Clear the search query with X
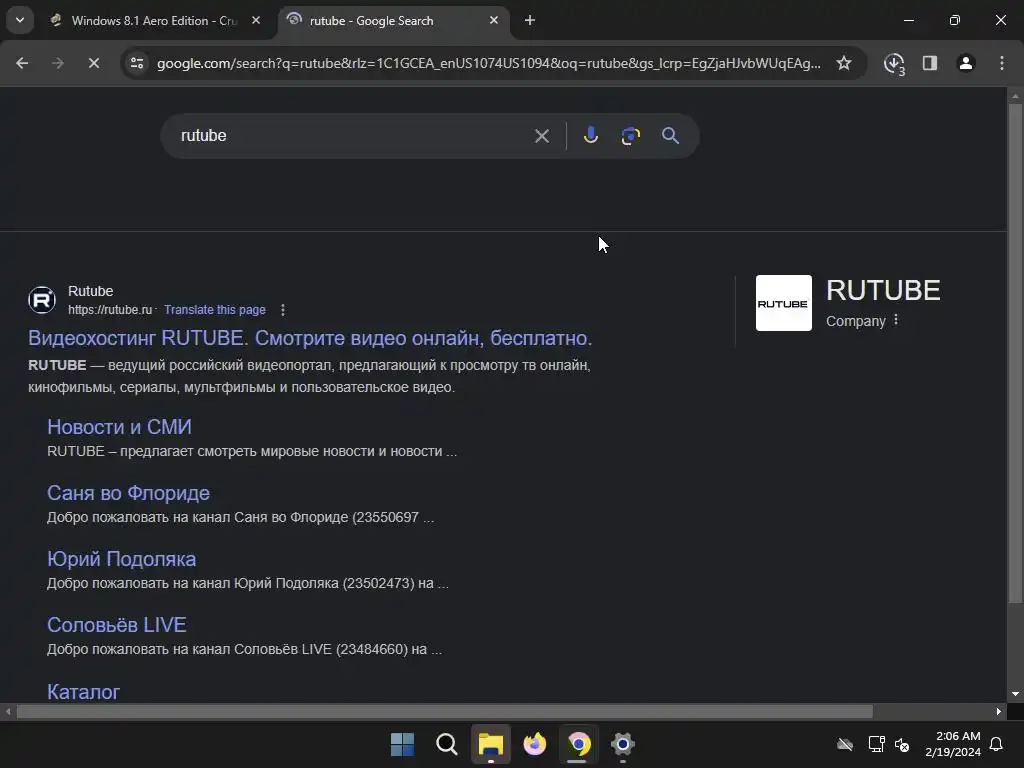The width and height of the screenshot is (1024, 768). [x=542, y=136]
